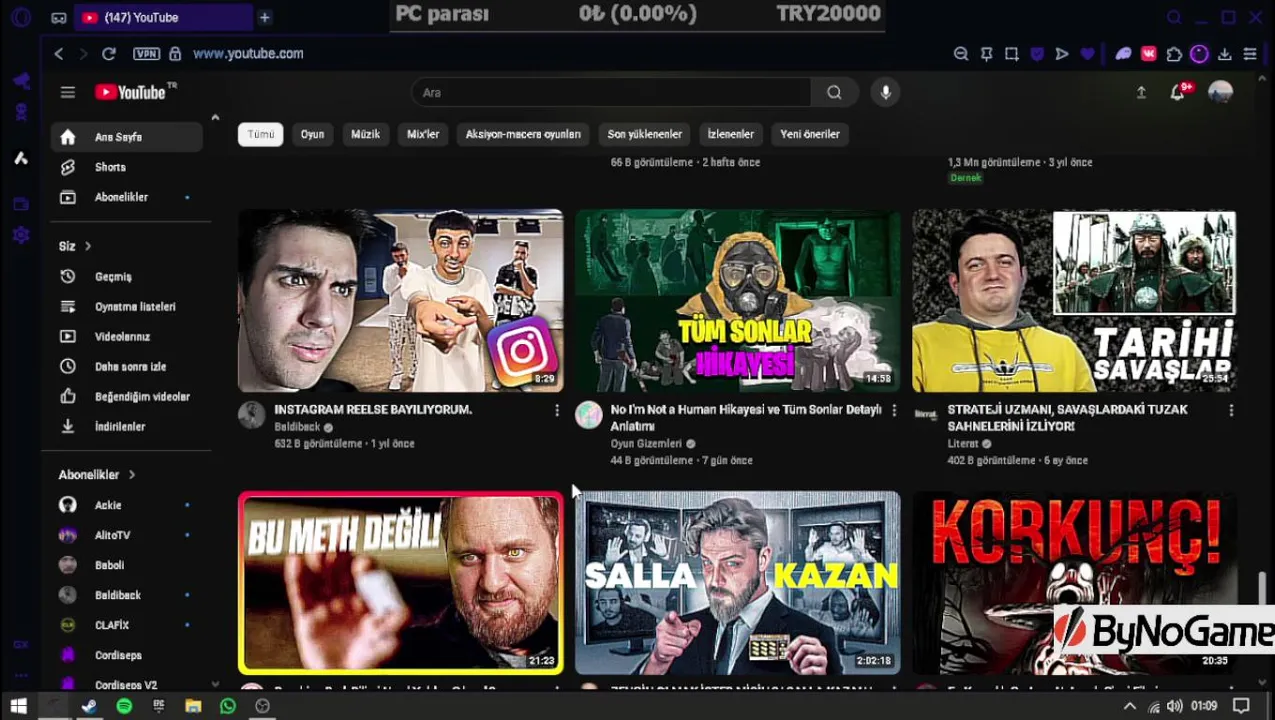Open Beğendiğim videolar in sidebar
Screen dimensions: 1275x720
pos(127,397)
